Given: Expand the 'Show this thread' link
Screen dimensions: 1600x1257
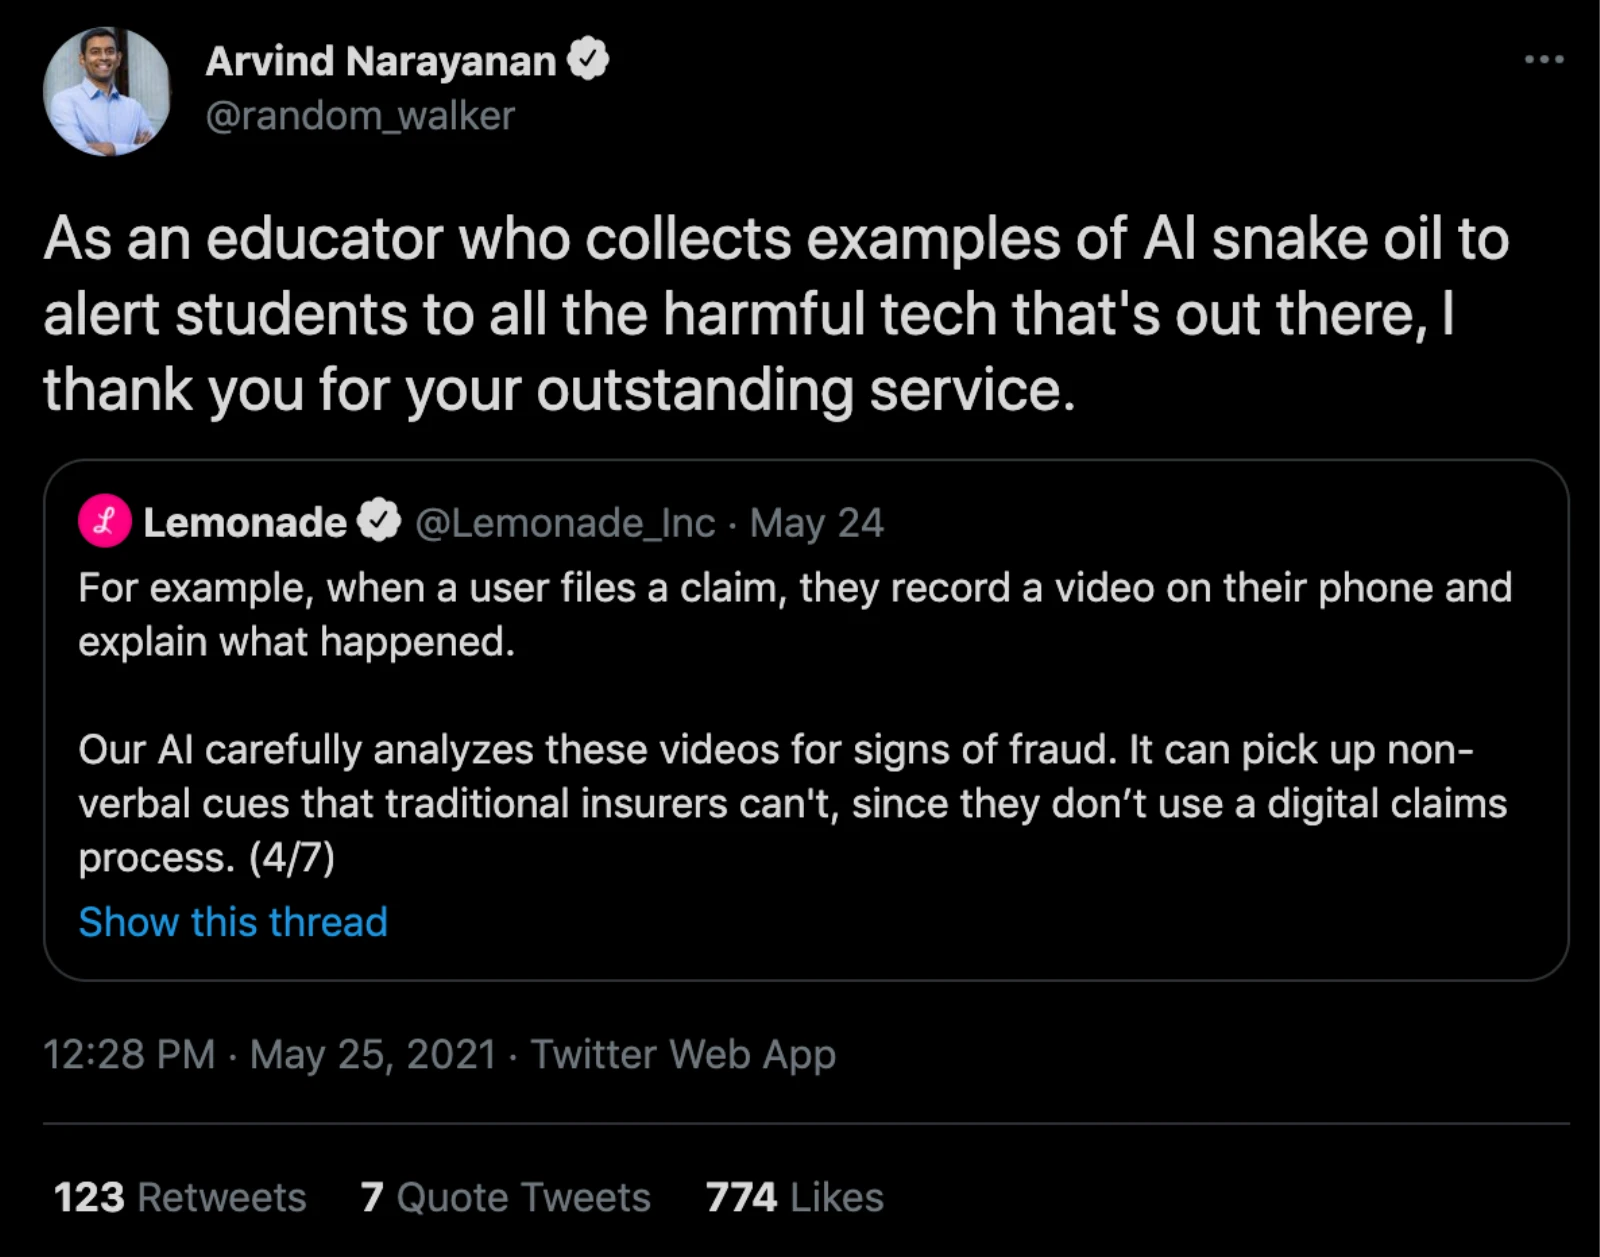Looking at the screenshot, I should [233, 921].
